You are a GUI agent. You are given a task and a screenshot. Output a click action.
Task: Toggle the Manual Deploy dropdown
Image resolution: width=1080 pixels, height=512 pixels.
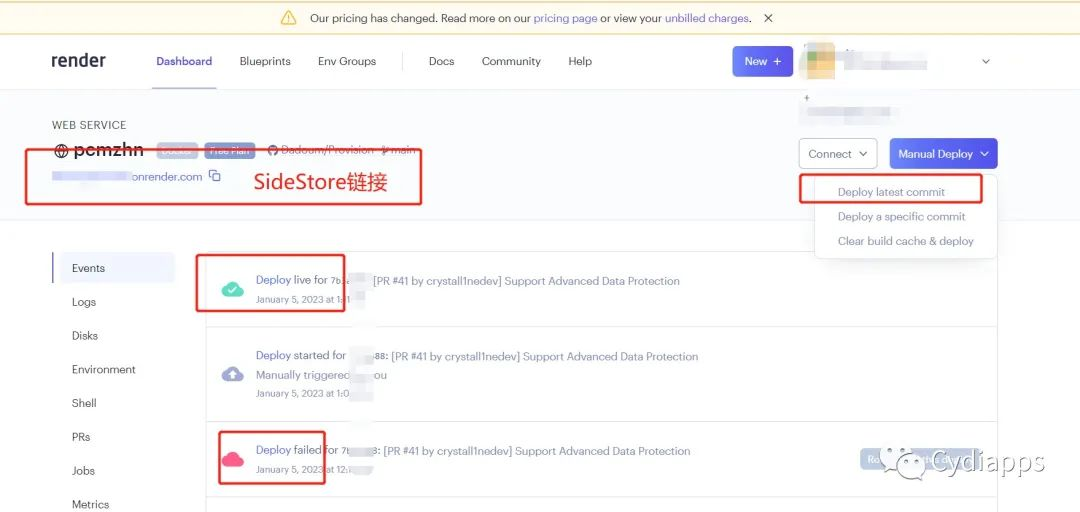[944, 154]
